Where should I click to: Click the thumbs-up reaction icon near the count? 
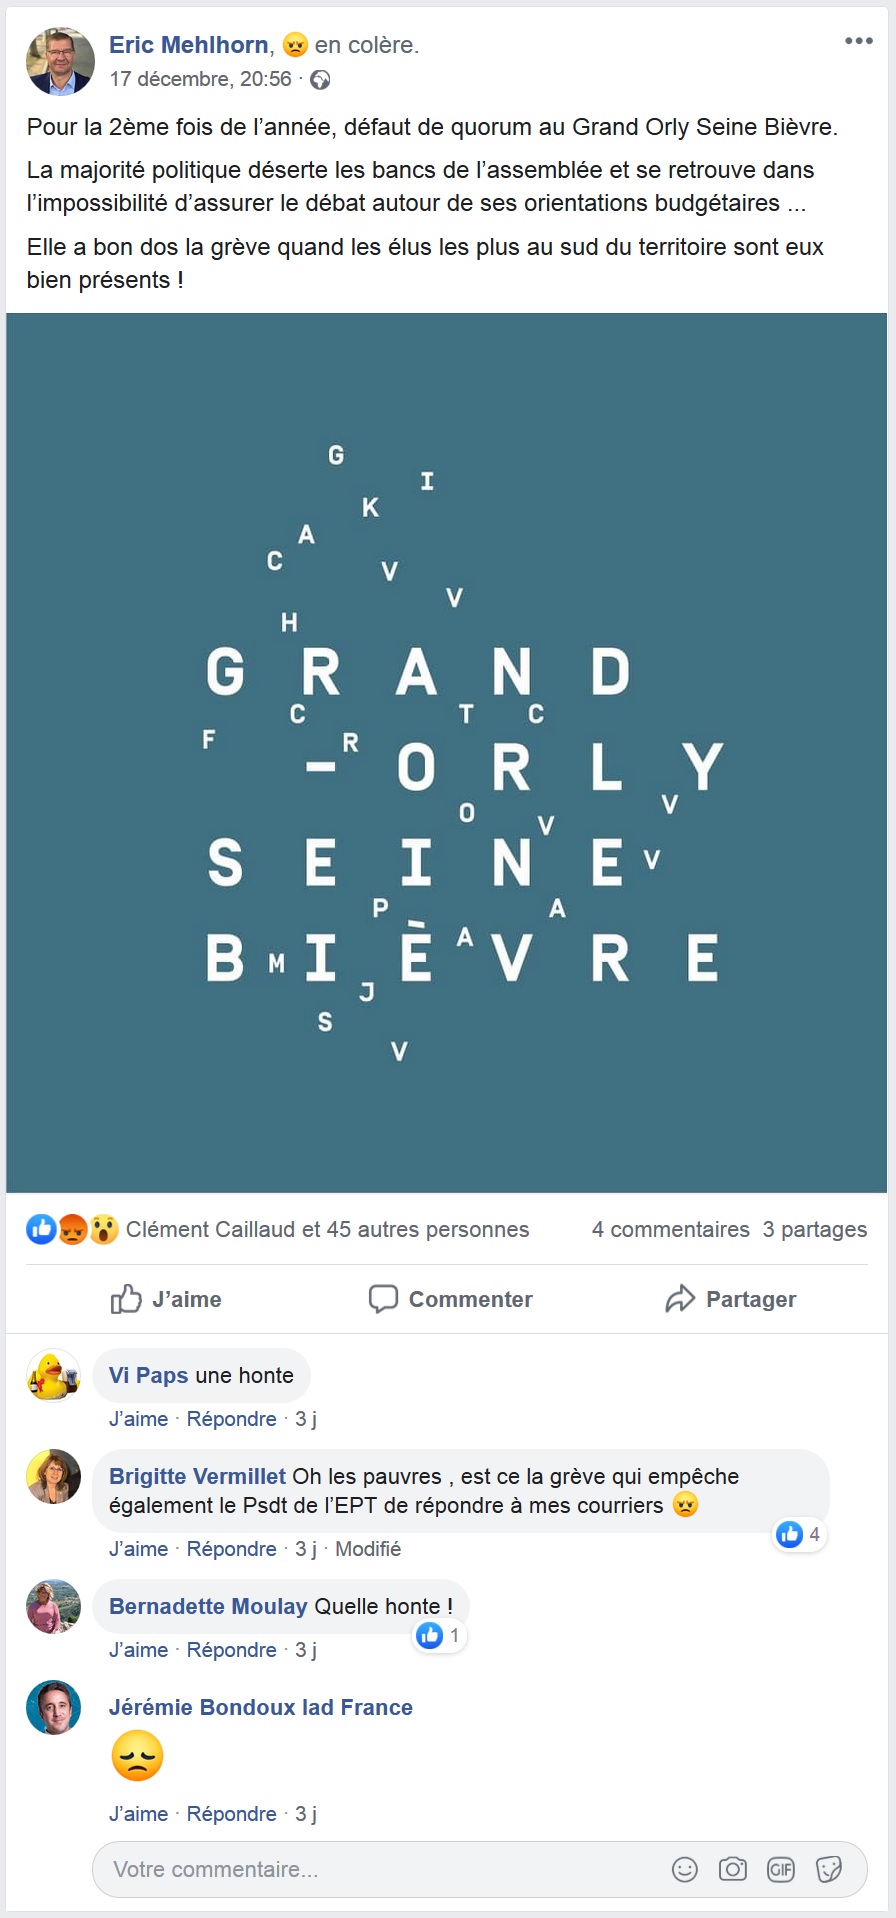[x=40, y=1229]
